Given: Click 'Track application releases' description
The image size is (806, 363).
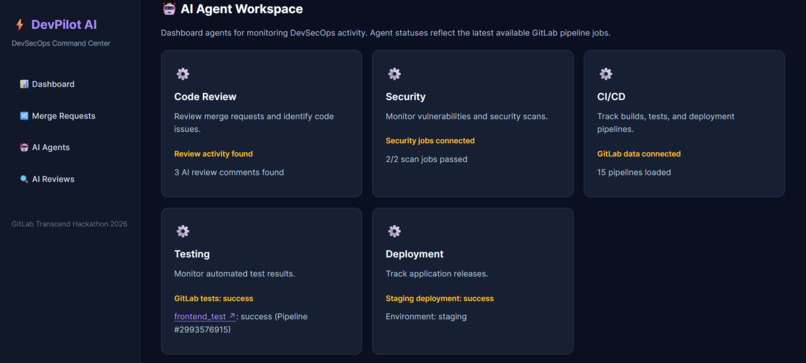Looking at the screenshot, I should coord(437,274).
